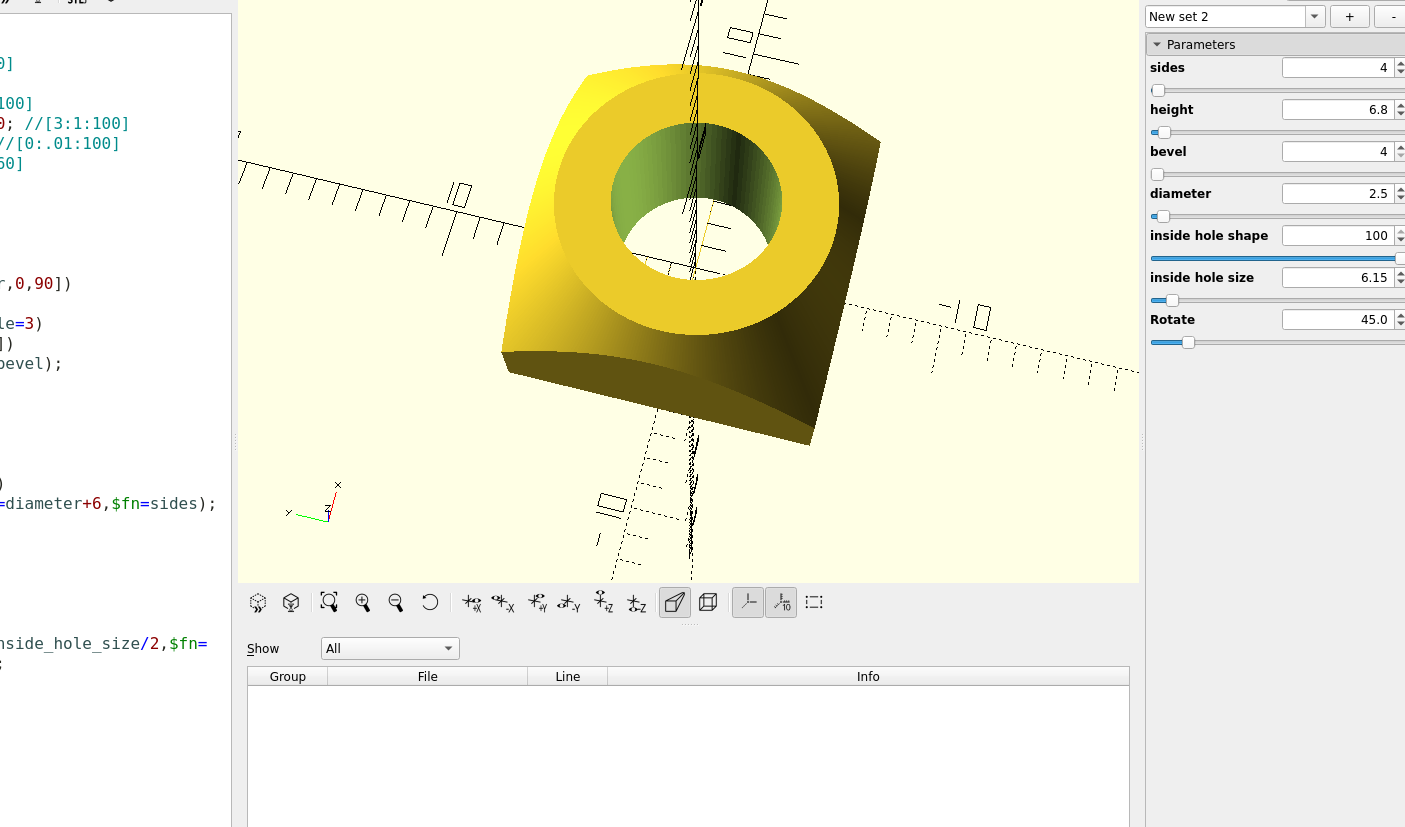The height and width of the screenshot is (827, 1405).
Task: Click the File column header
Action: tap(427, 676)
